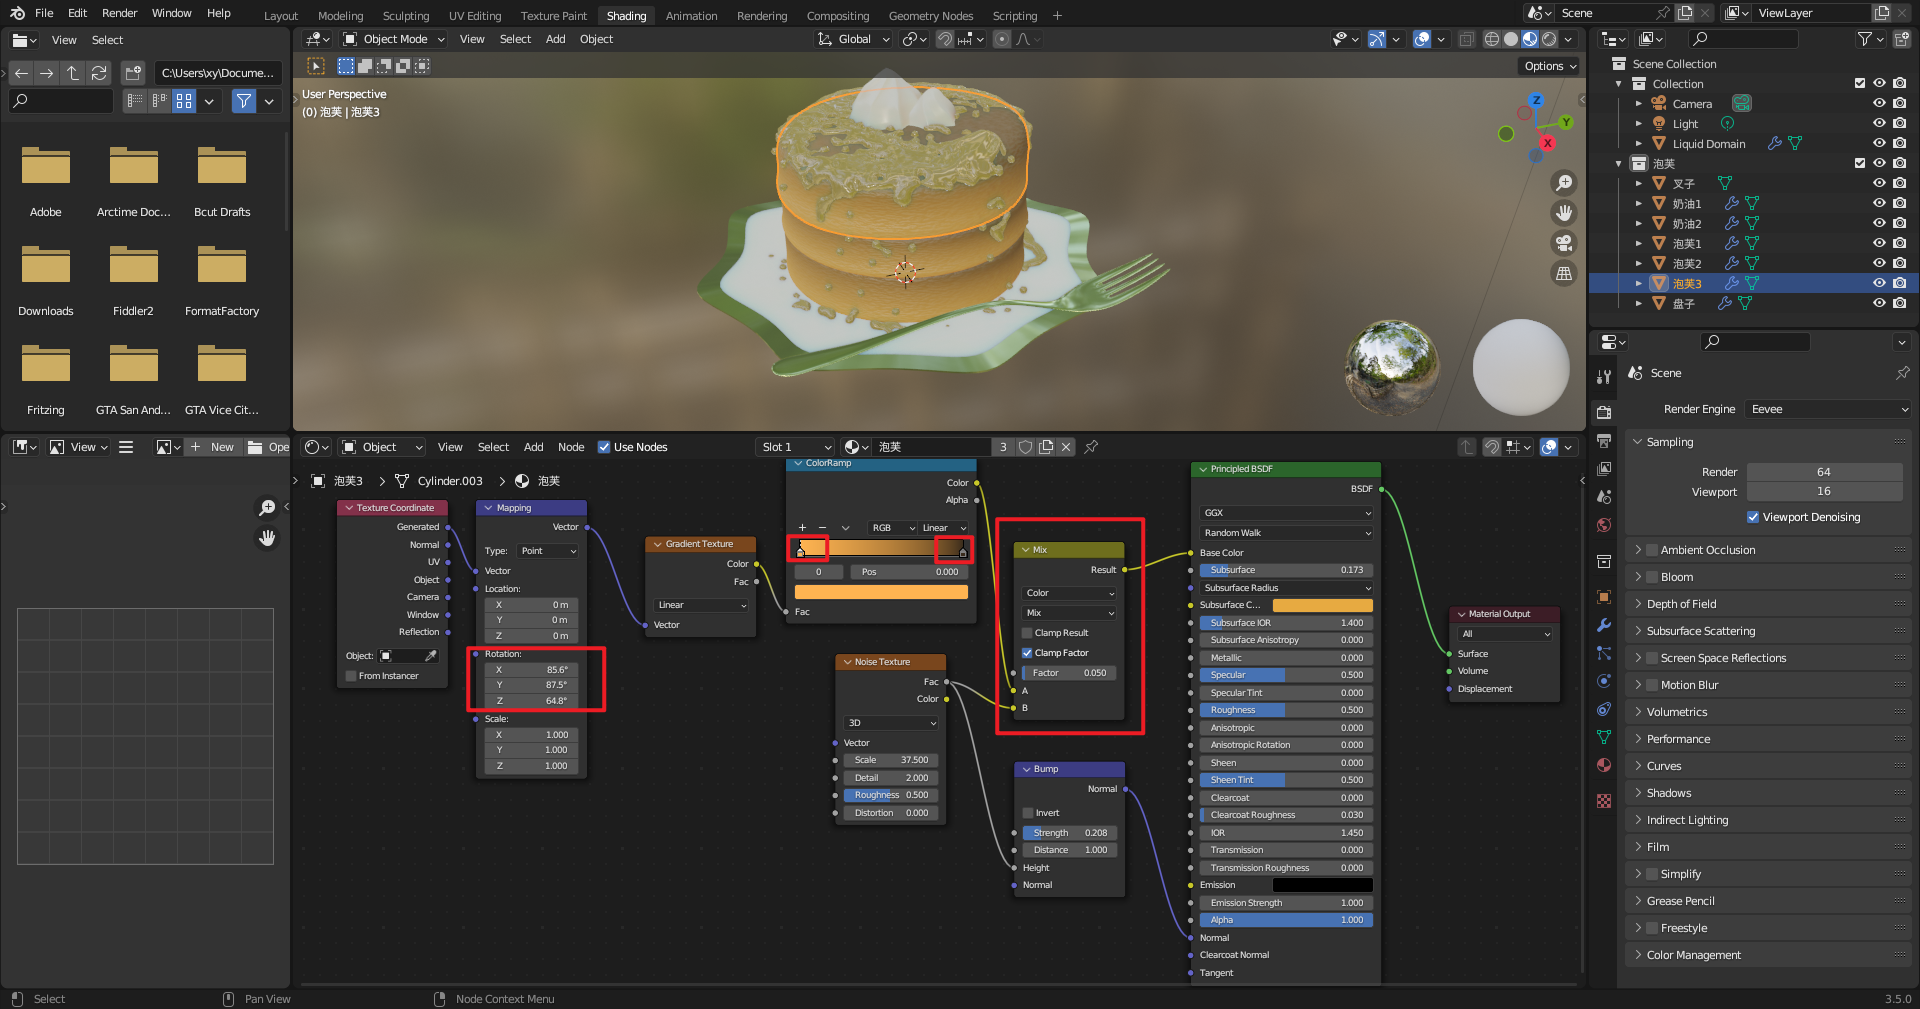Click the viewport Options button
The width and height of the screenshot is (1920, 1009).
click(1549, 66)
